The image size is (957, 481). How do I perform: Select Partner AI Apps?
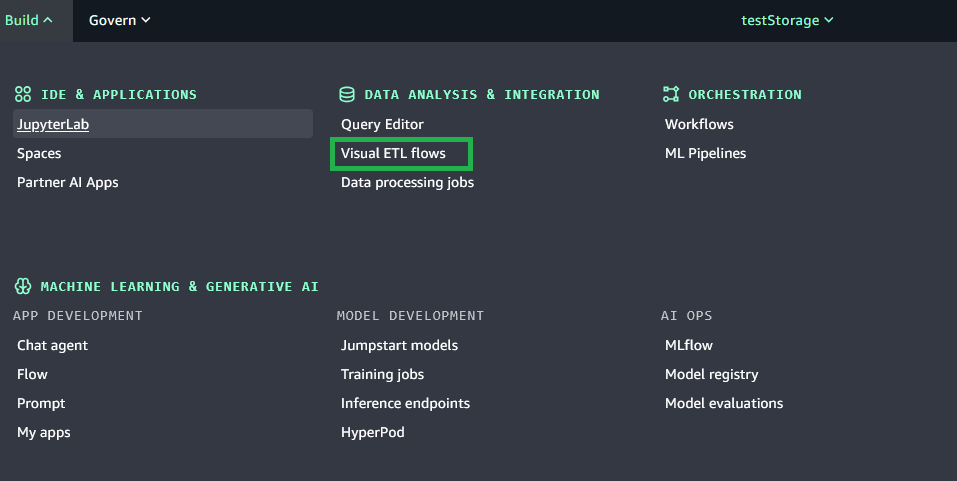67,182
